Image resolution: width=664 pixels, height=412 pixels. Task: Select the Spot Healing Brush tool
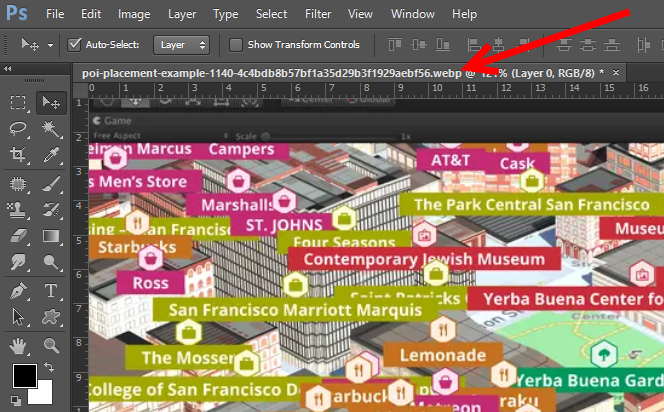(x=18, y=184)
